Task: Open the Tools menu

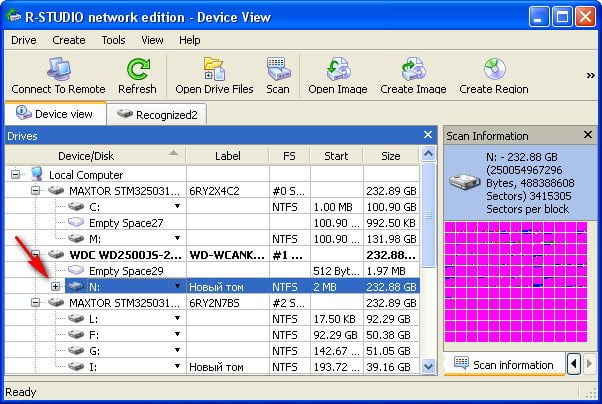Action: click(x=113, y=40)
